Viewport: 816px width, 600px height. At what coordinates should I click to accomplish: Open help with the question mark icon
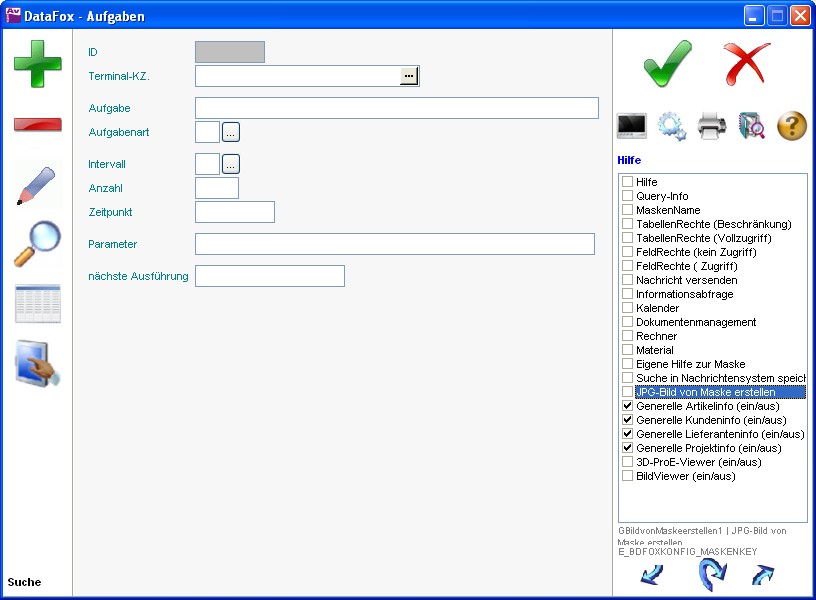[791, 126]
